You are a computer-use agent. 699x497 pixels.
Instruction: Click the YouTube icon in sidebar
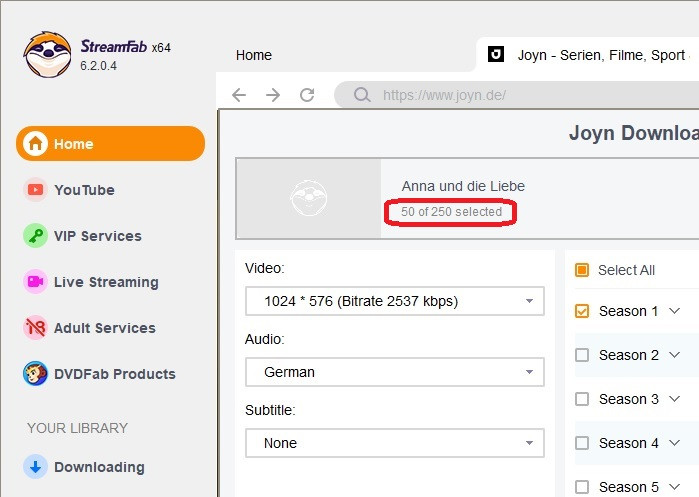[36, 190]
